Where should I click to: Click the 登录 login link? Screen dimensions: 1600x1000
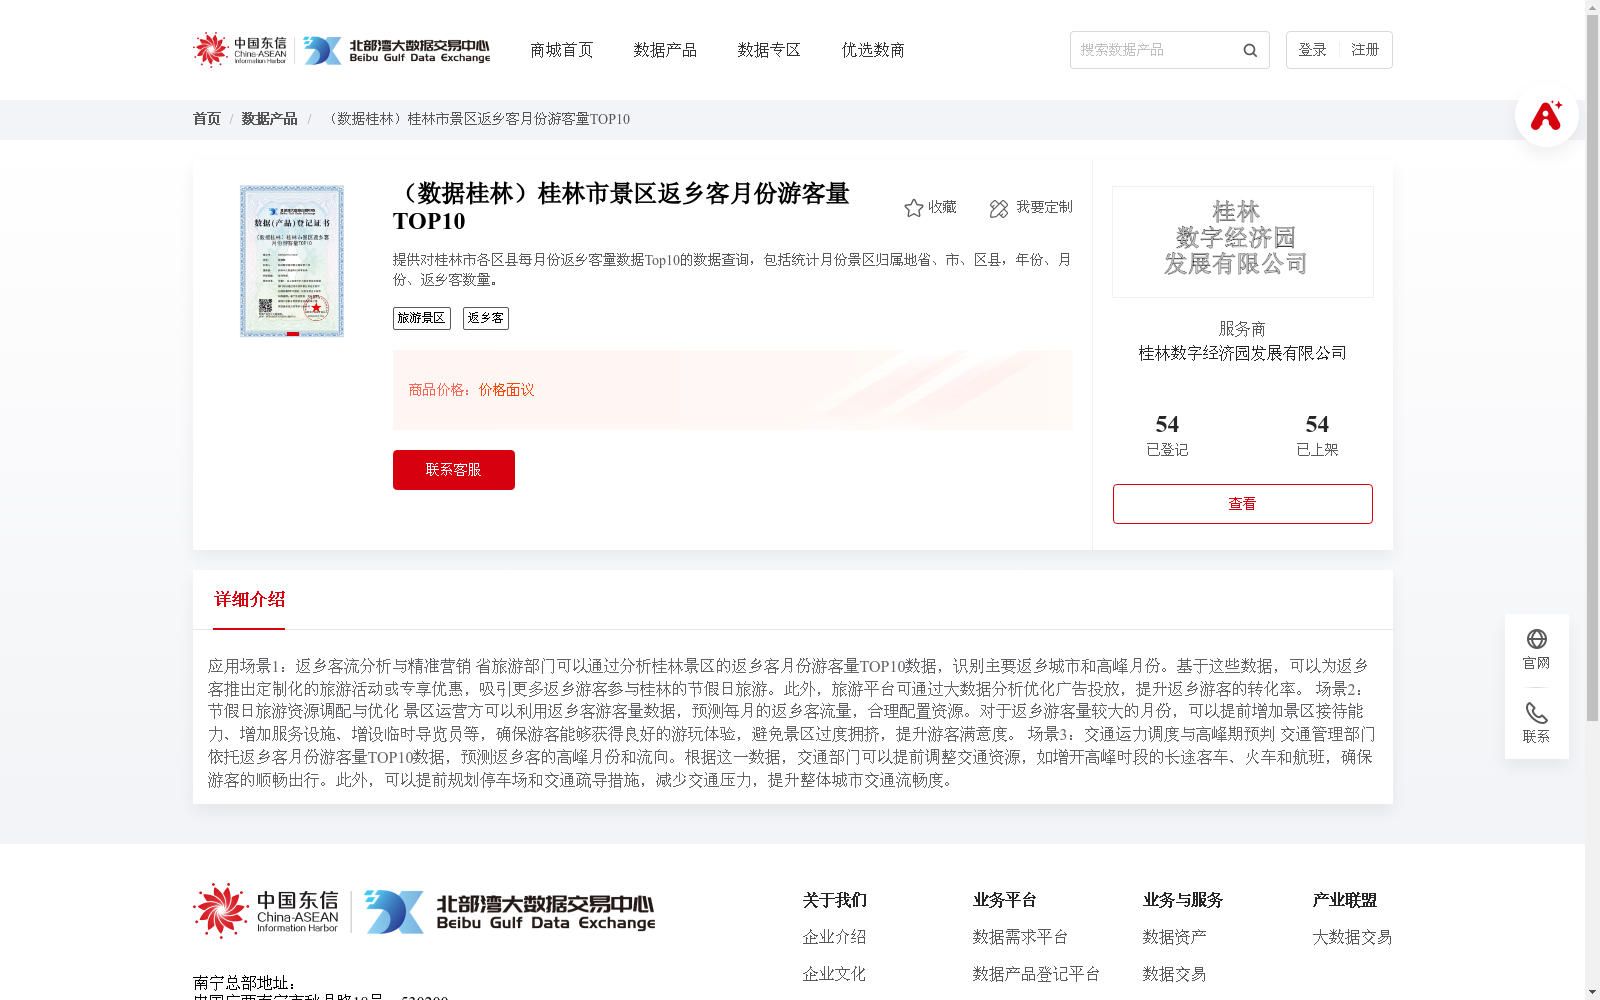pyautogui.click(x=1312, y=50)
